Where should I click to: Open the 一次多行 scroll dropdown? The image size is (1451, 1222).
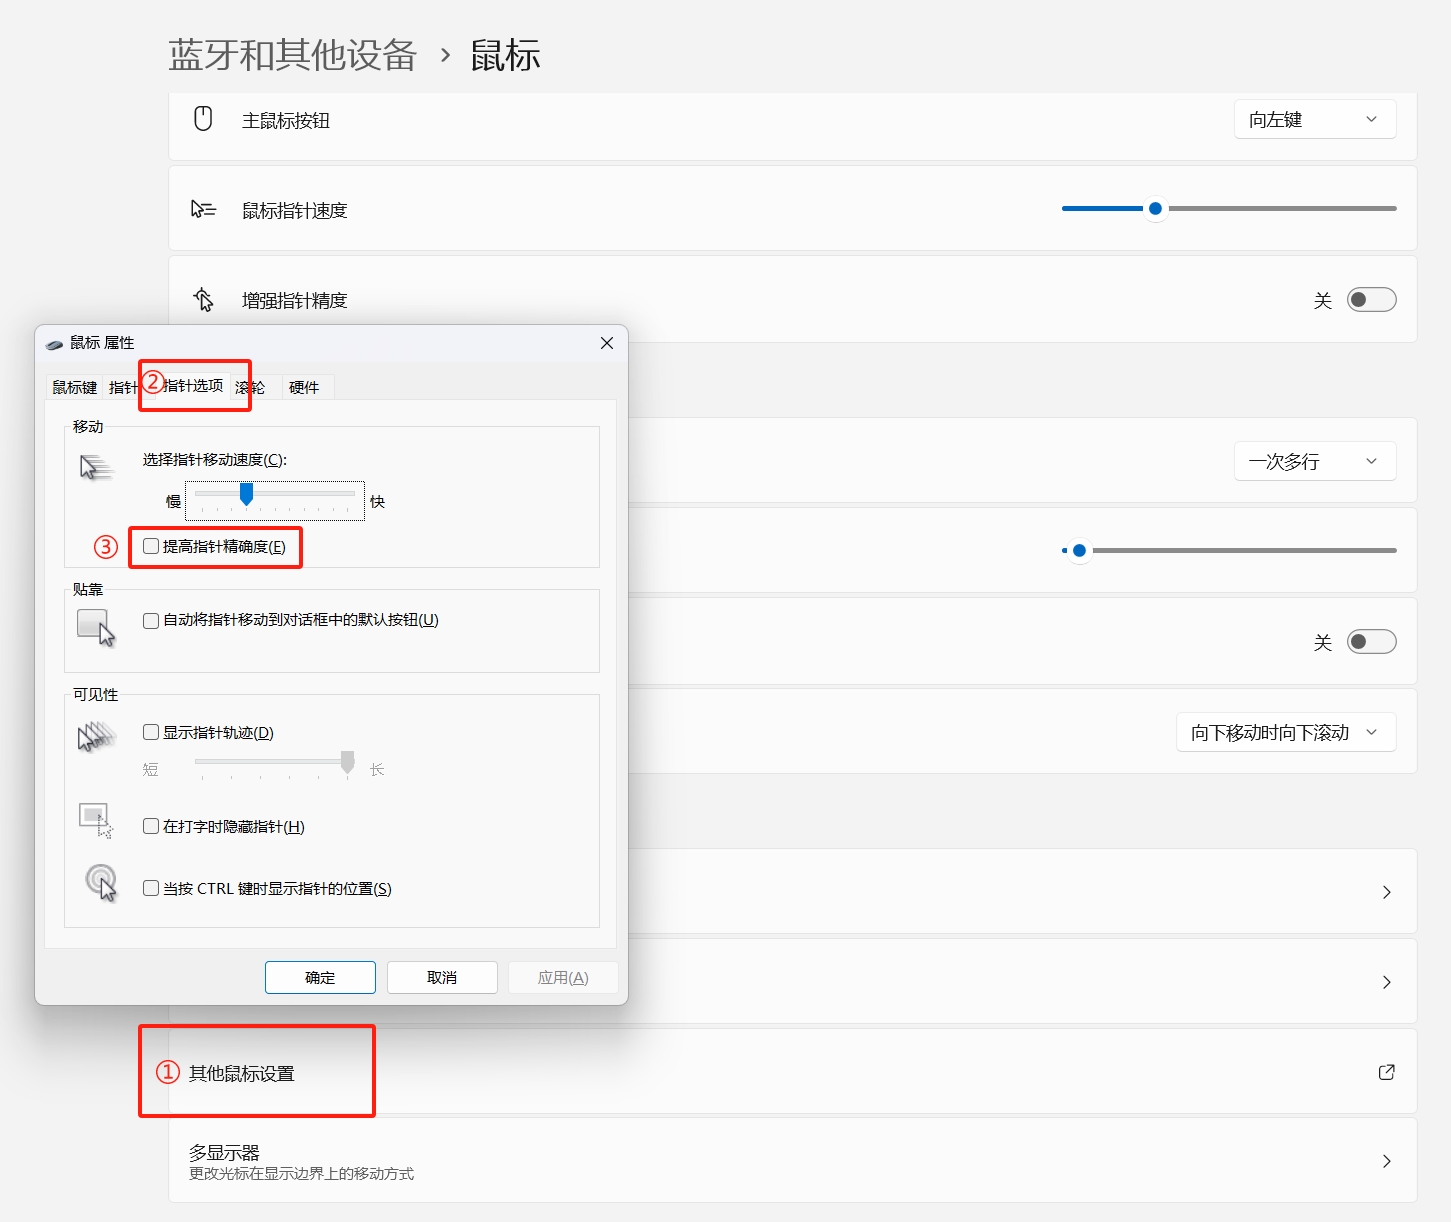point(1315,461)
